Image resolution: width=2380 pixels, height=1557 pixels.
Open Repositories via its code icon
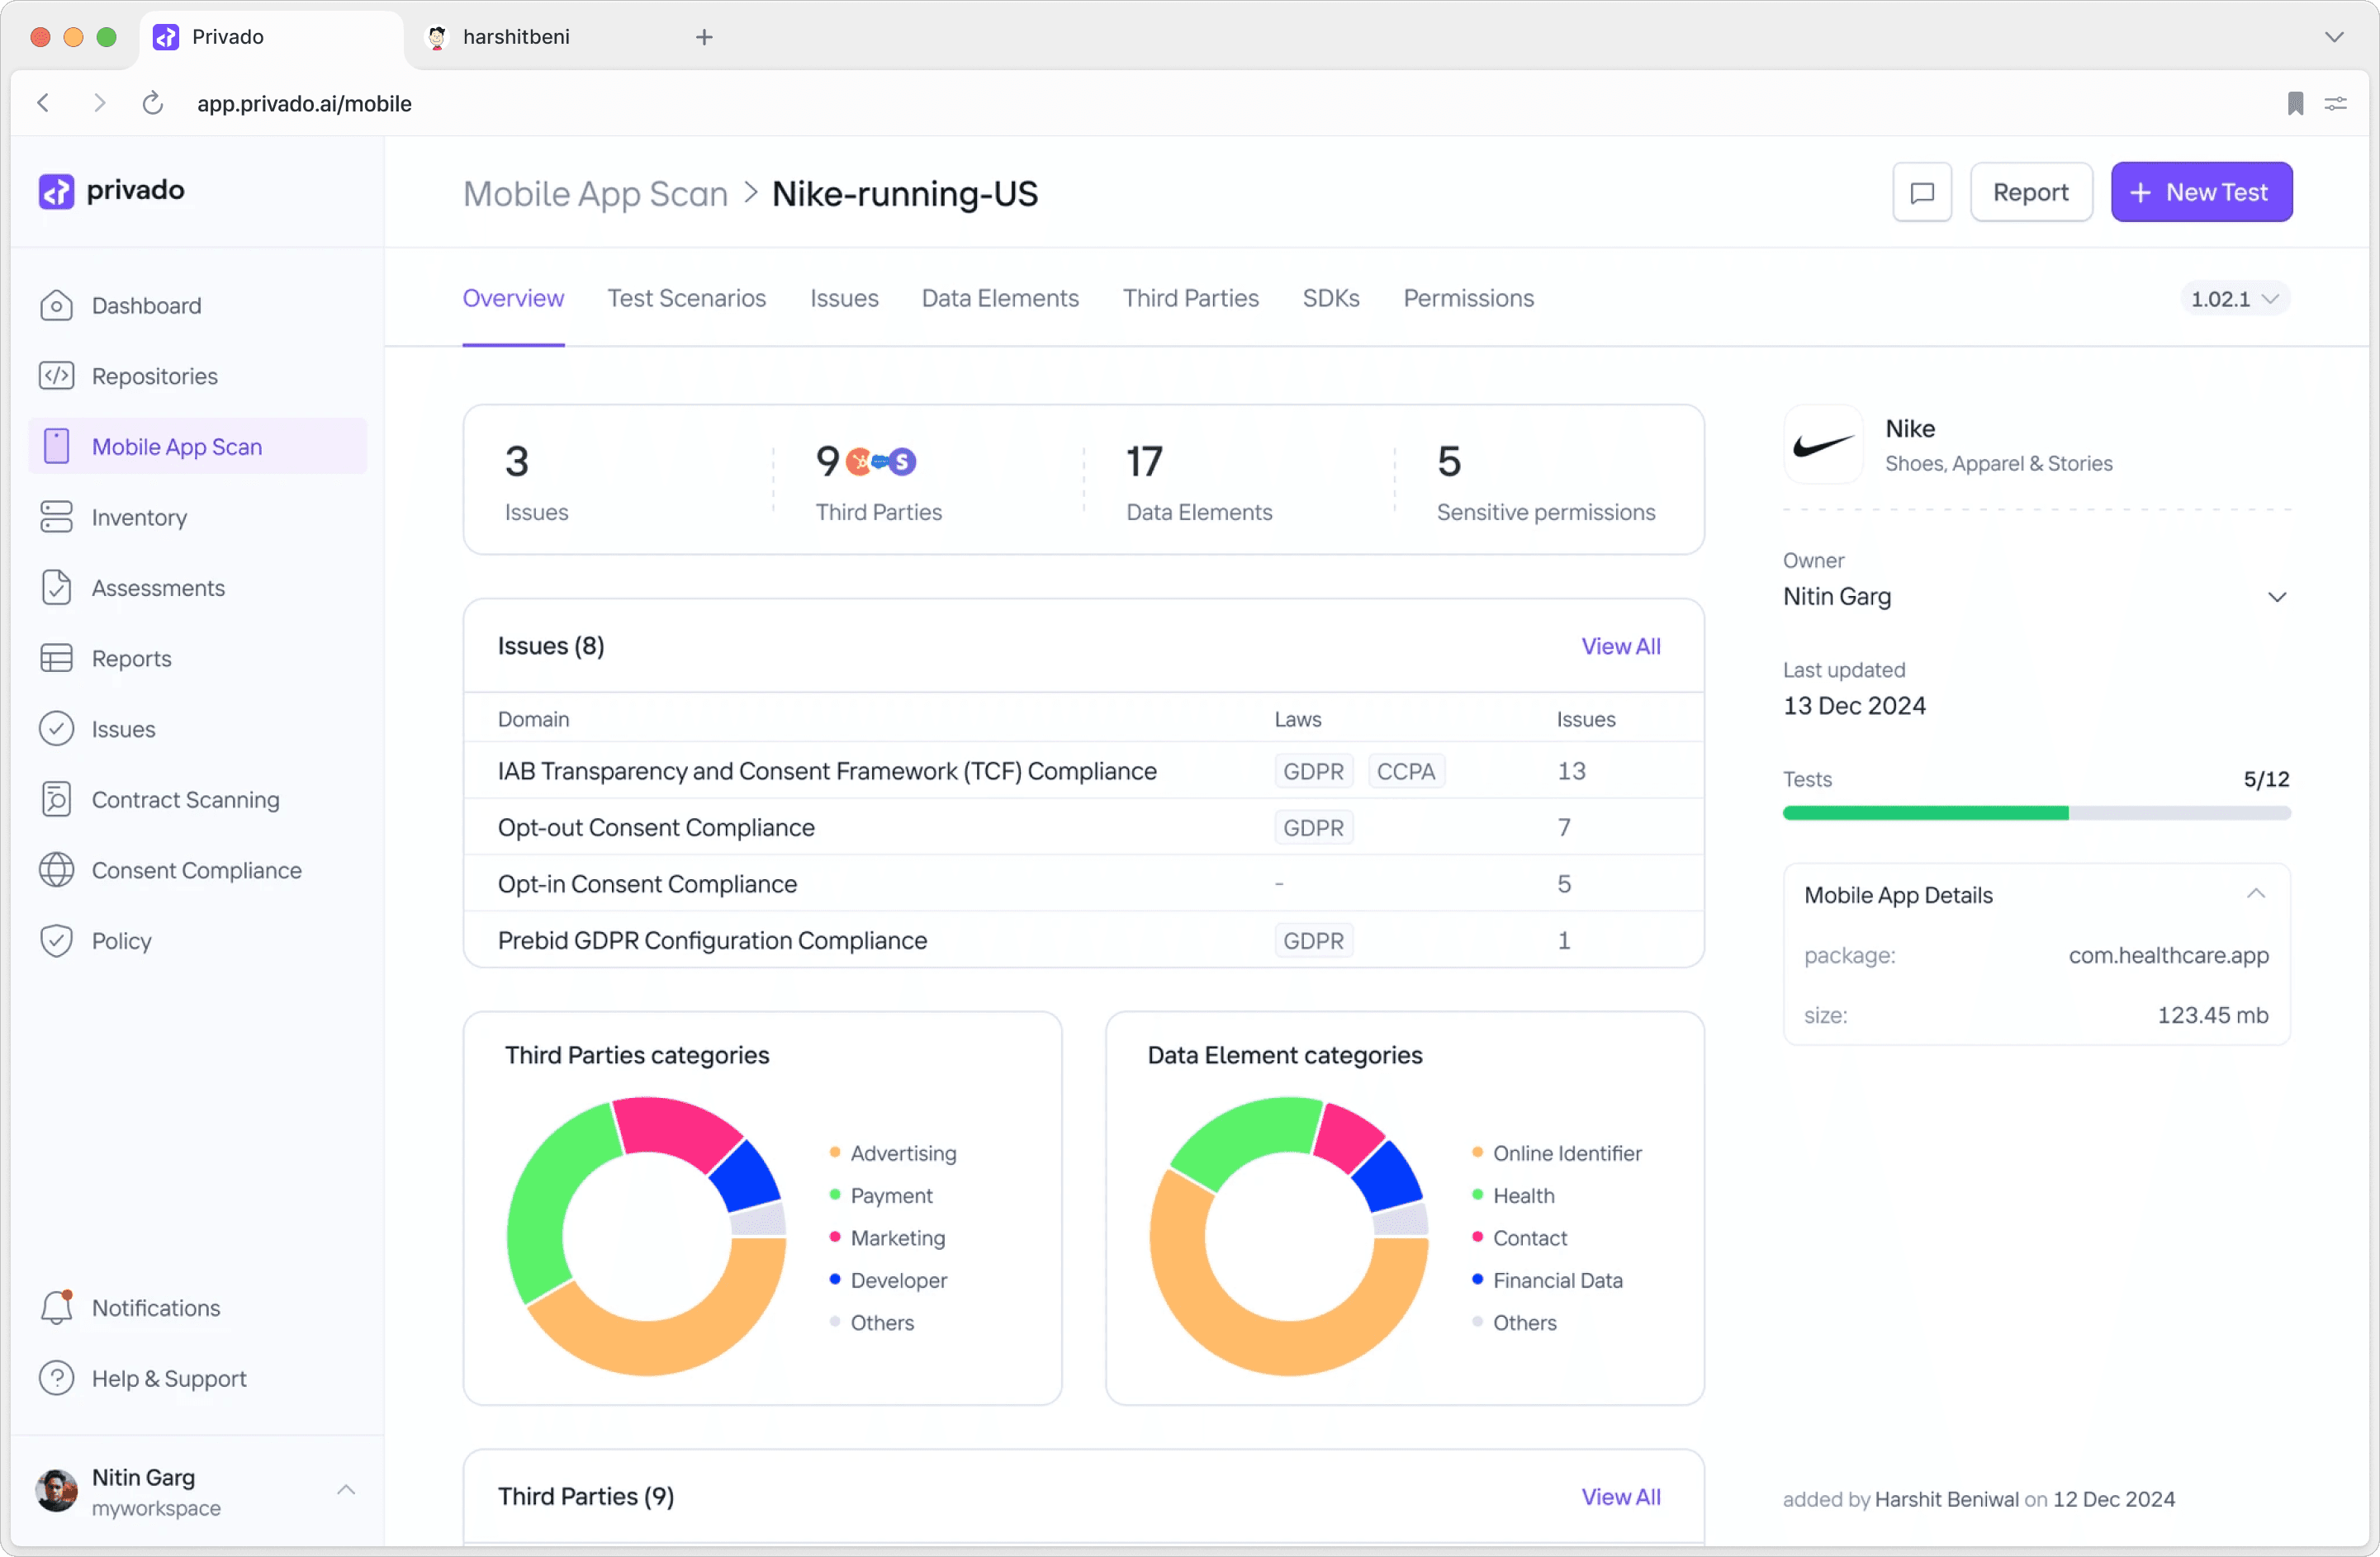(x=56, y=376)
